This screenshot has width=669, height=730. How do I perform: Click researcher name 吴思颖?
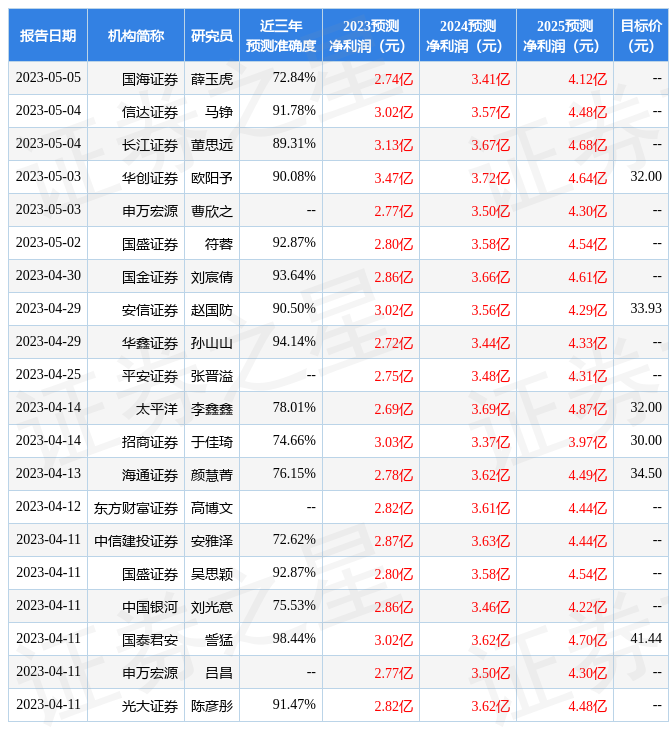click(212, 574)
